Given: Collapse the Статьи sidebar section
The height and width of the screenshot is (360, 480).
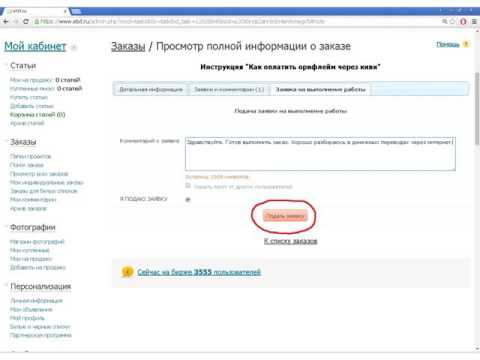Looking at the screenshot, I should 6,64.
